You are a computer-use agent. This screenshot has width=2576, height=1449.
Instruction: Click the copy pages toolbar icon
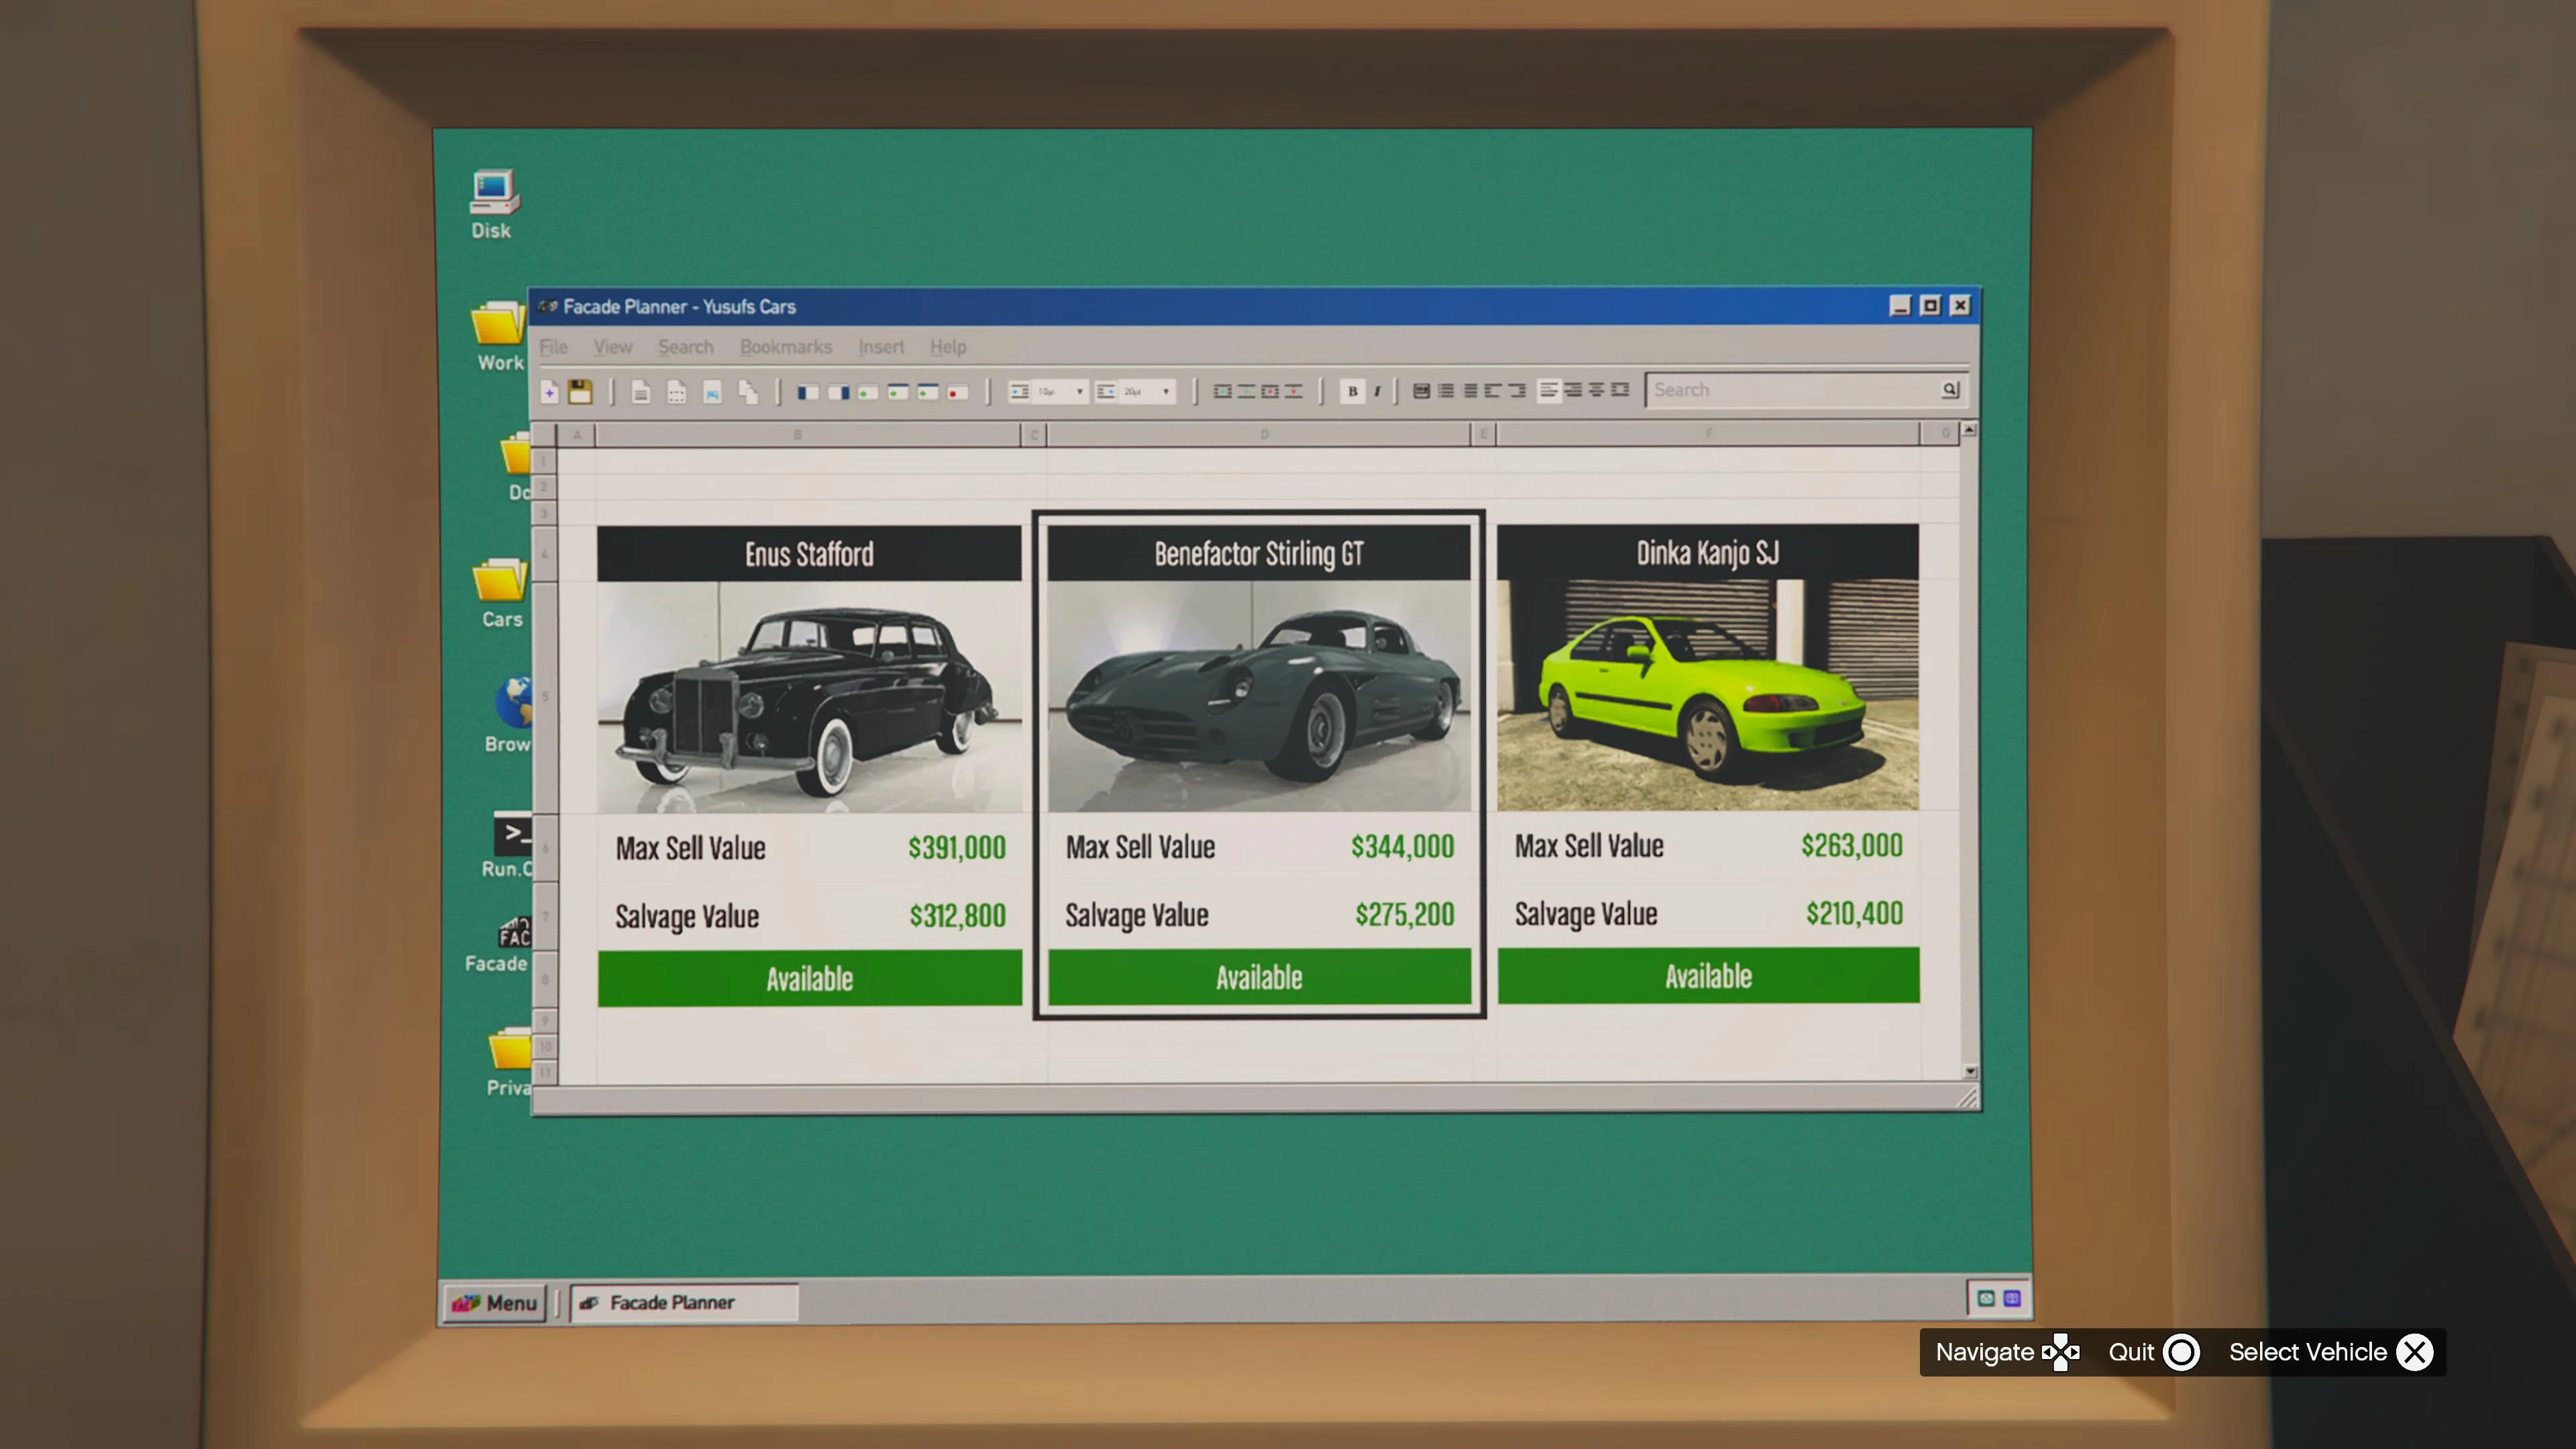747,392
